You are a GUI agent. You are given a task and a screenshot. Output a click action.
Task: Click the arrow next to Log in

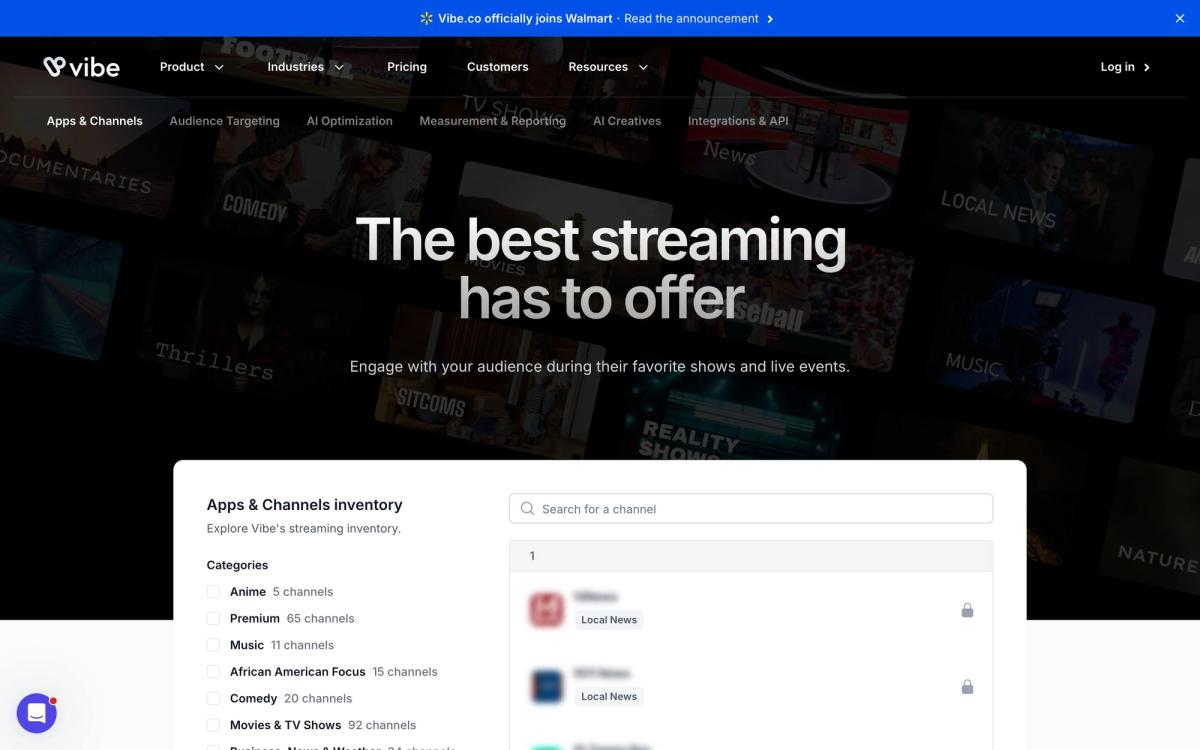[1147, 67]
